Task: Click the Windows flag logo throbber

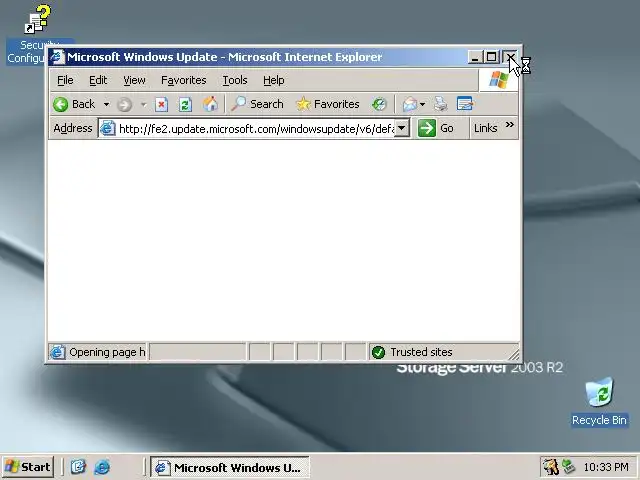Action: pyautogui.click(x=499, y=80)
